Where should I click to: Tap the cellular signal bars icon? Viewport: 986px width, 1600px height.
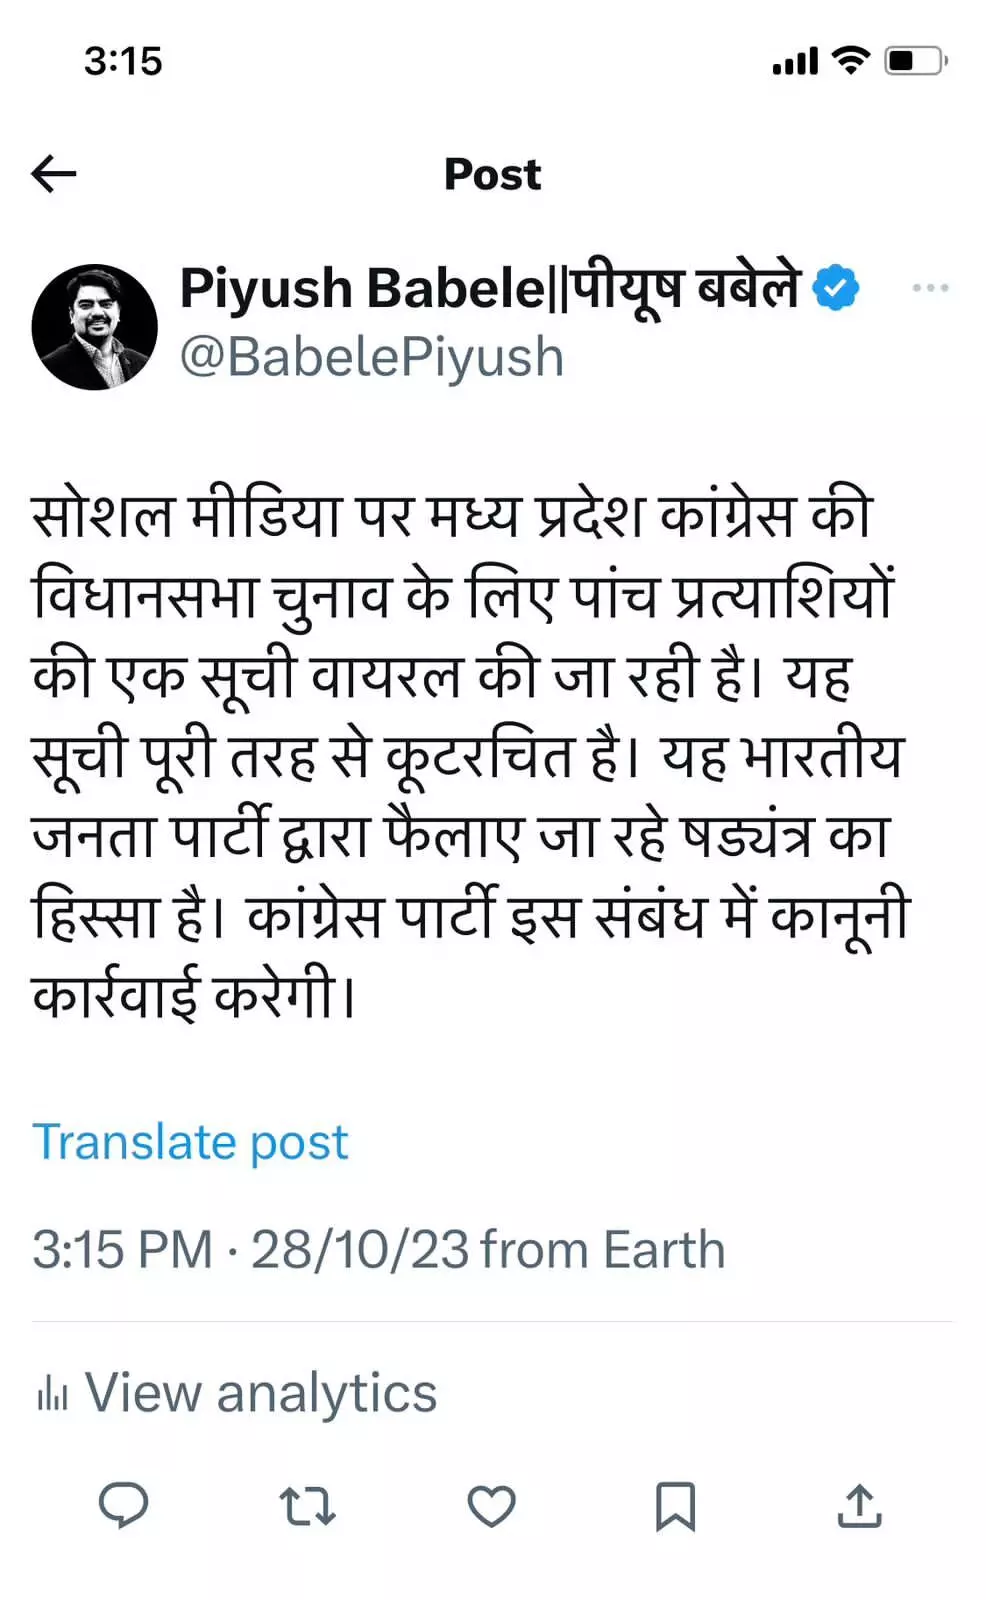(x=795, y=62)
